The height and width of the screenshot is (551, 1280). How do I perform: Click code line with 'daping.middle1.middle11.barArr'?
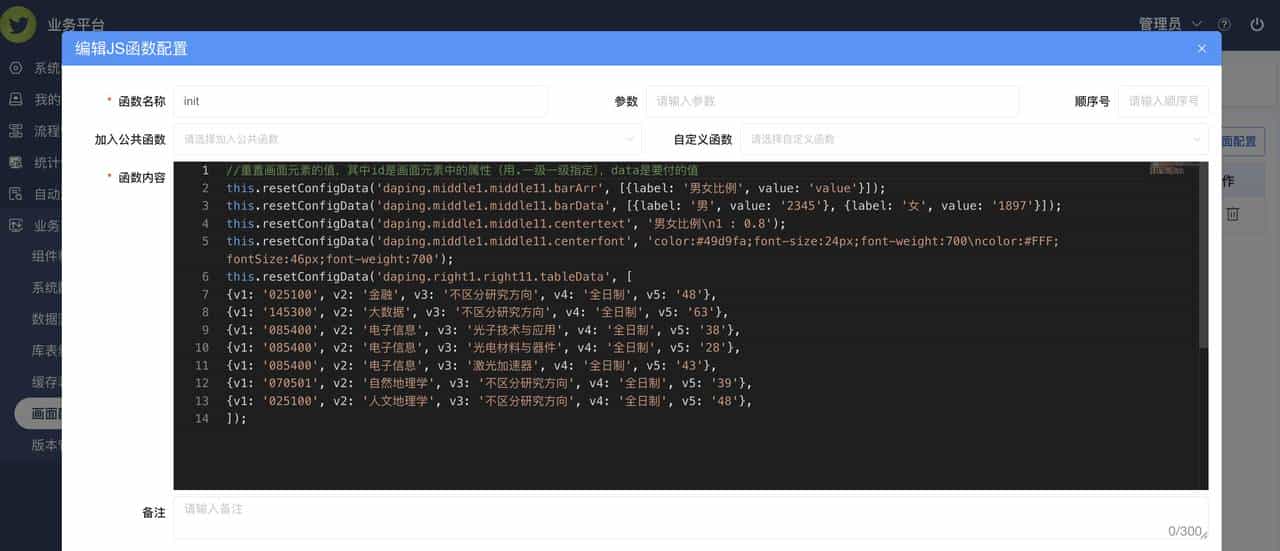(x=556, y=188)
